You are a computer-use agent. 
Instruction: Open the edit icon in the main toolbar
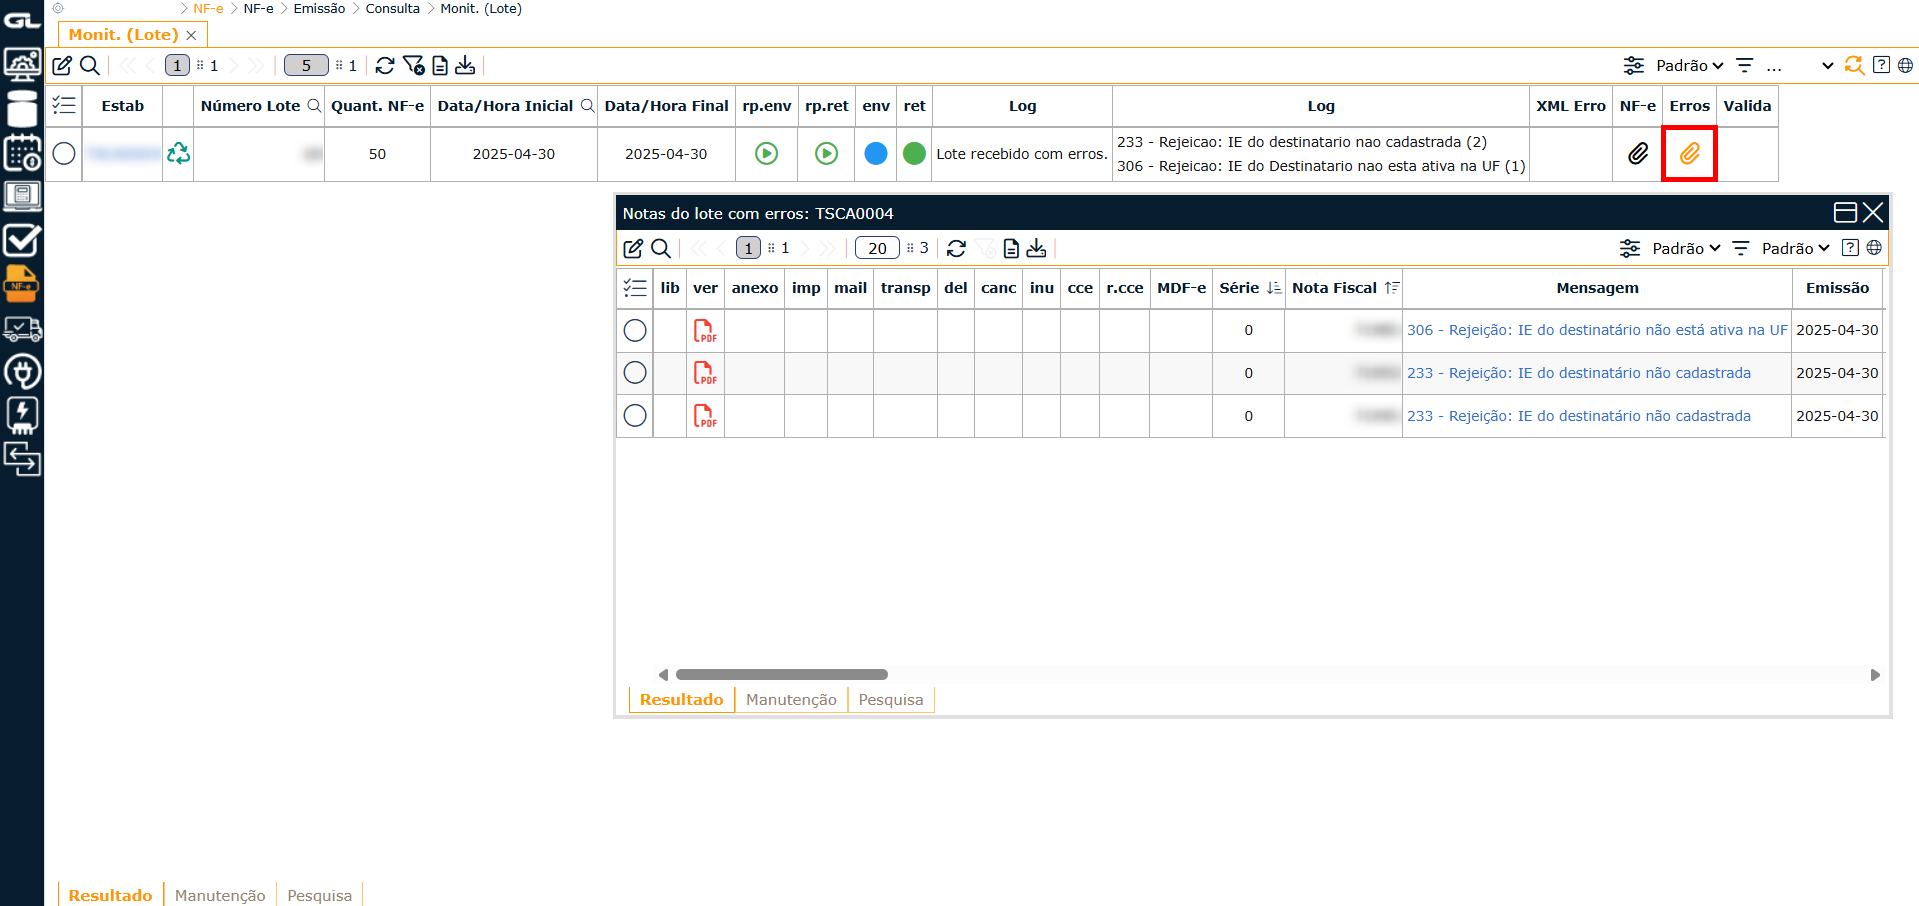point(62,64)
